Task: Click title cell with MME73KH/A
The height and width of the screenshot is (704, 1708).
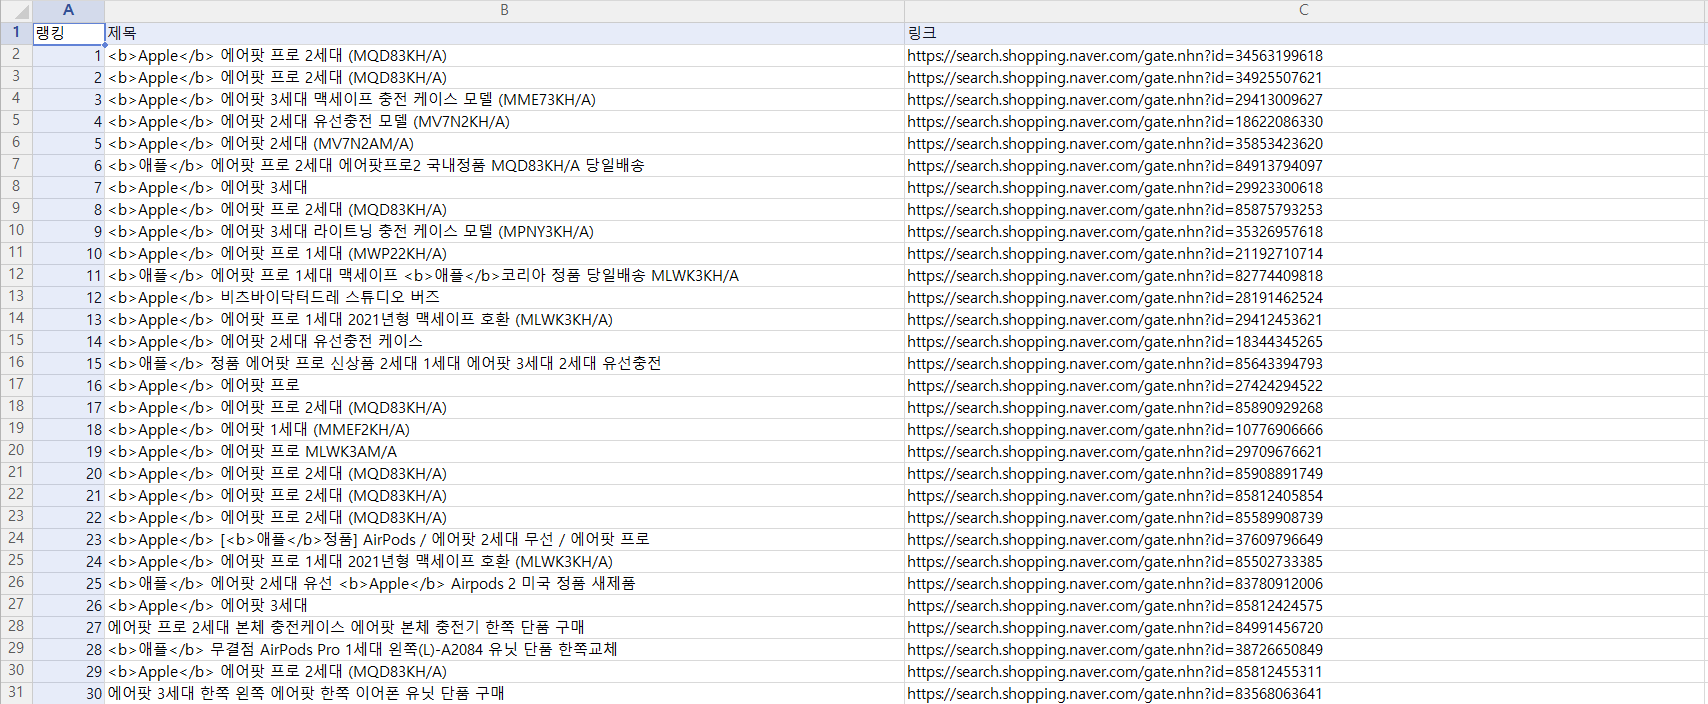Action: (504, 99)
